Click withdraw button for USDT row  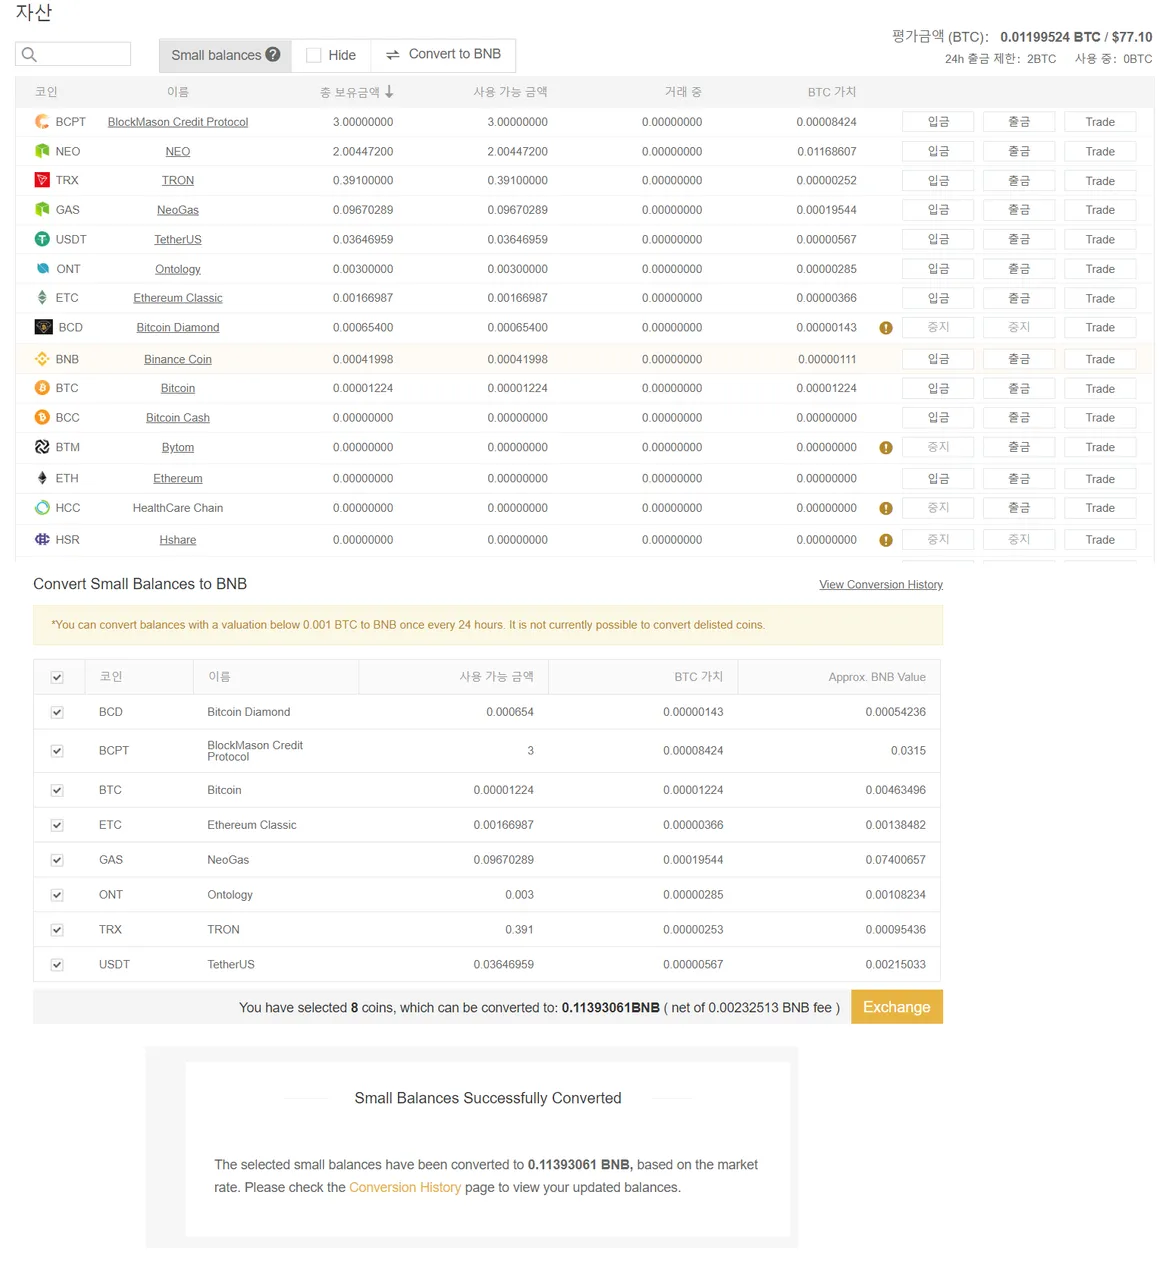[1019, 239]
